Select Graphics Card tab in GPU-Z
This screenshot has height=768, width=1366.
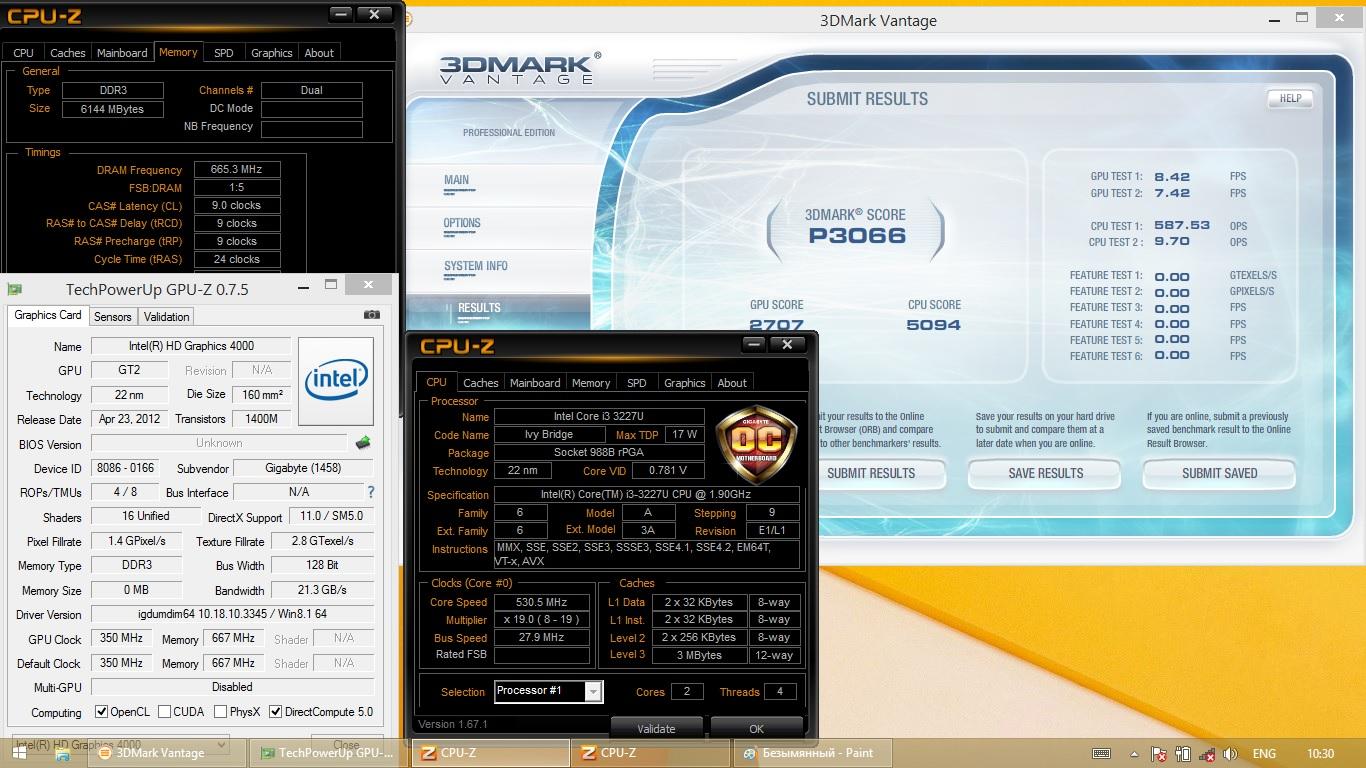point(48,315)
